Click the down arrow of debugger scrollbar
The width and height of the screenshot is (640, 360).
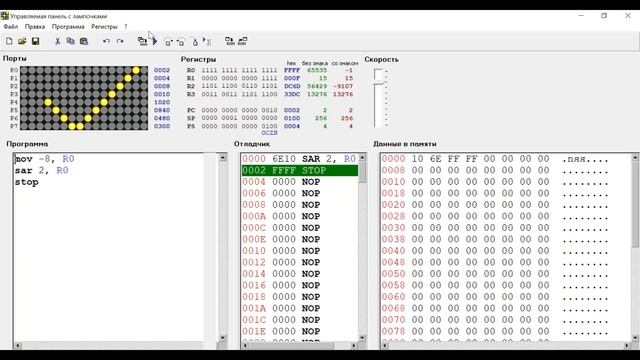[362, 338]
